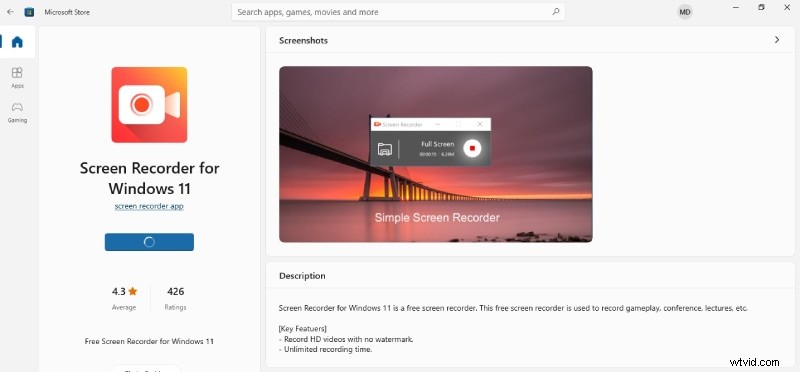Expand the Screenshots section chevron

[777, 40]
